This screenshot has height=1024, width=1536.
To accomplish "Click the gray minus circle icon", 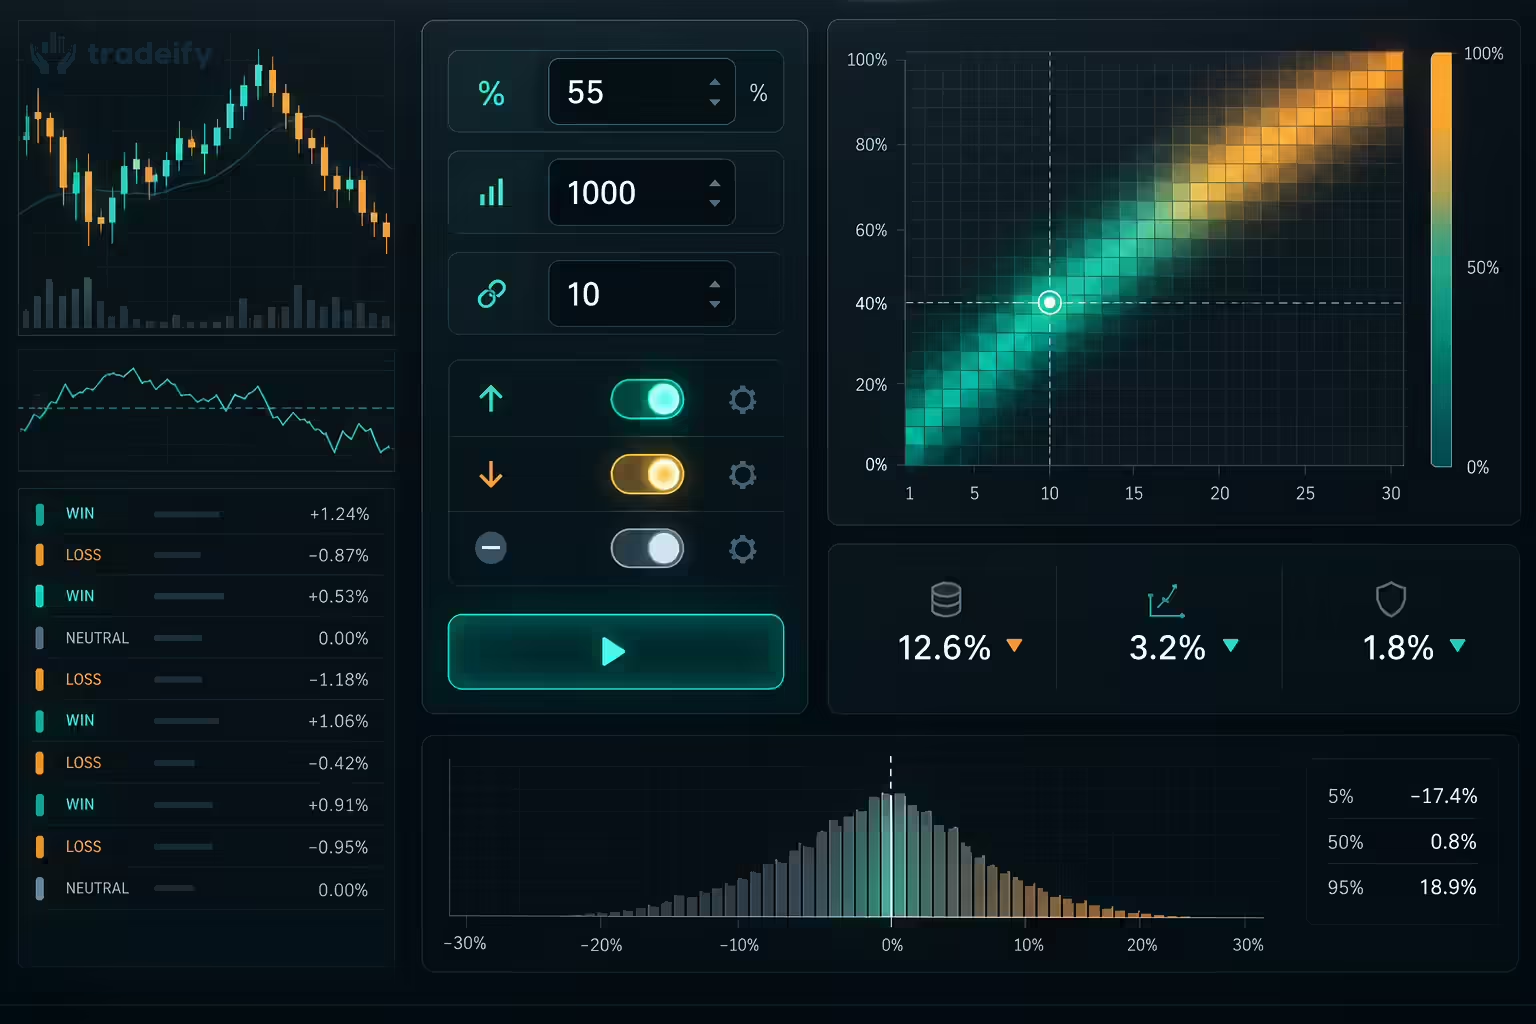I will 491,548.
